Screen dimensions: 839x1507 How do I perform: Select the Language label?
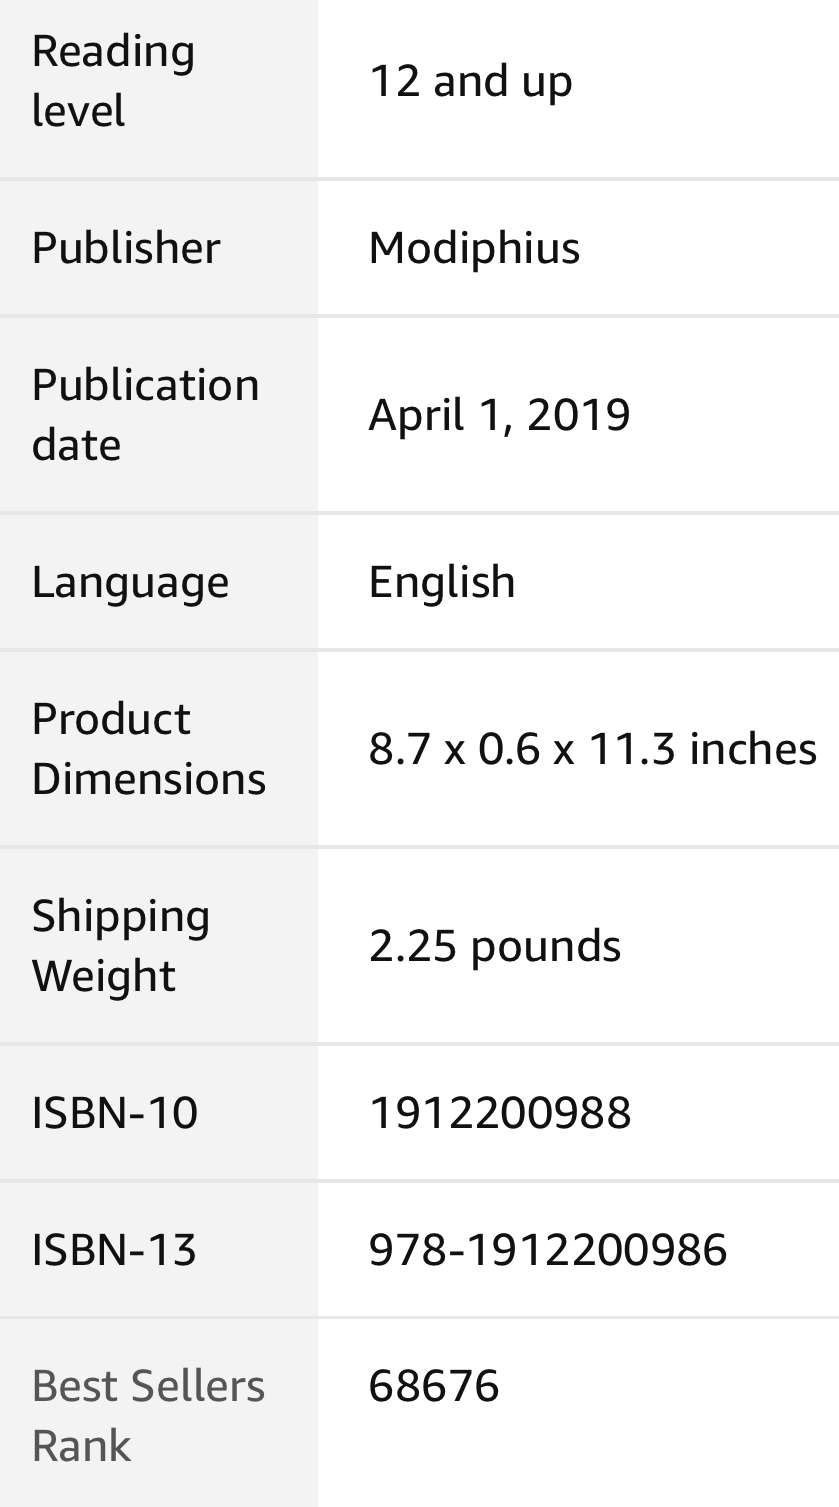click(x=130, y=582)
